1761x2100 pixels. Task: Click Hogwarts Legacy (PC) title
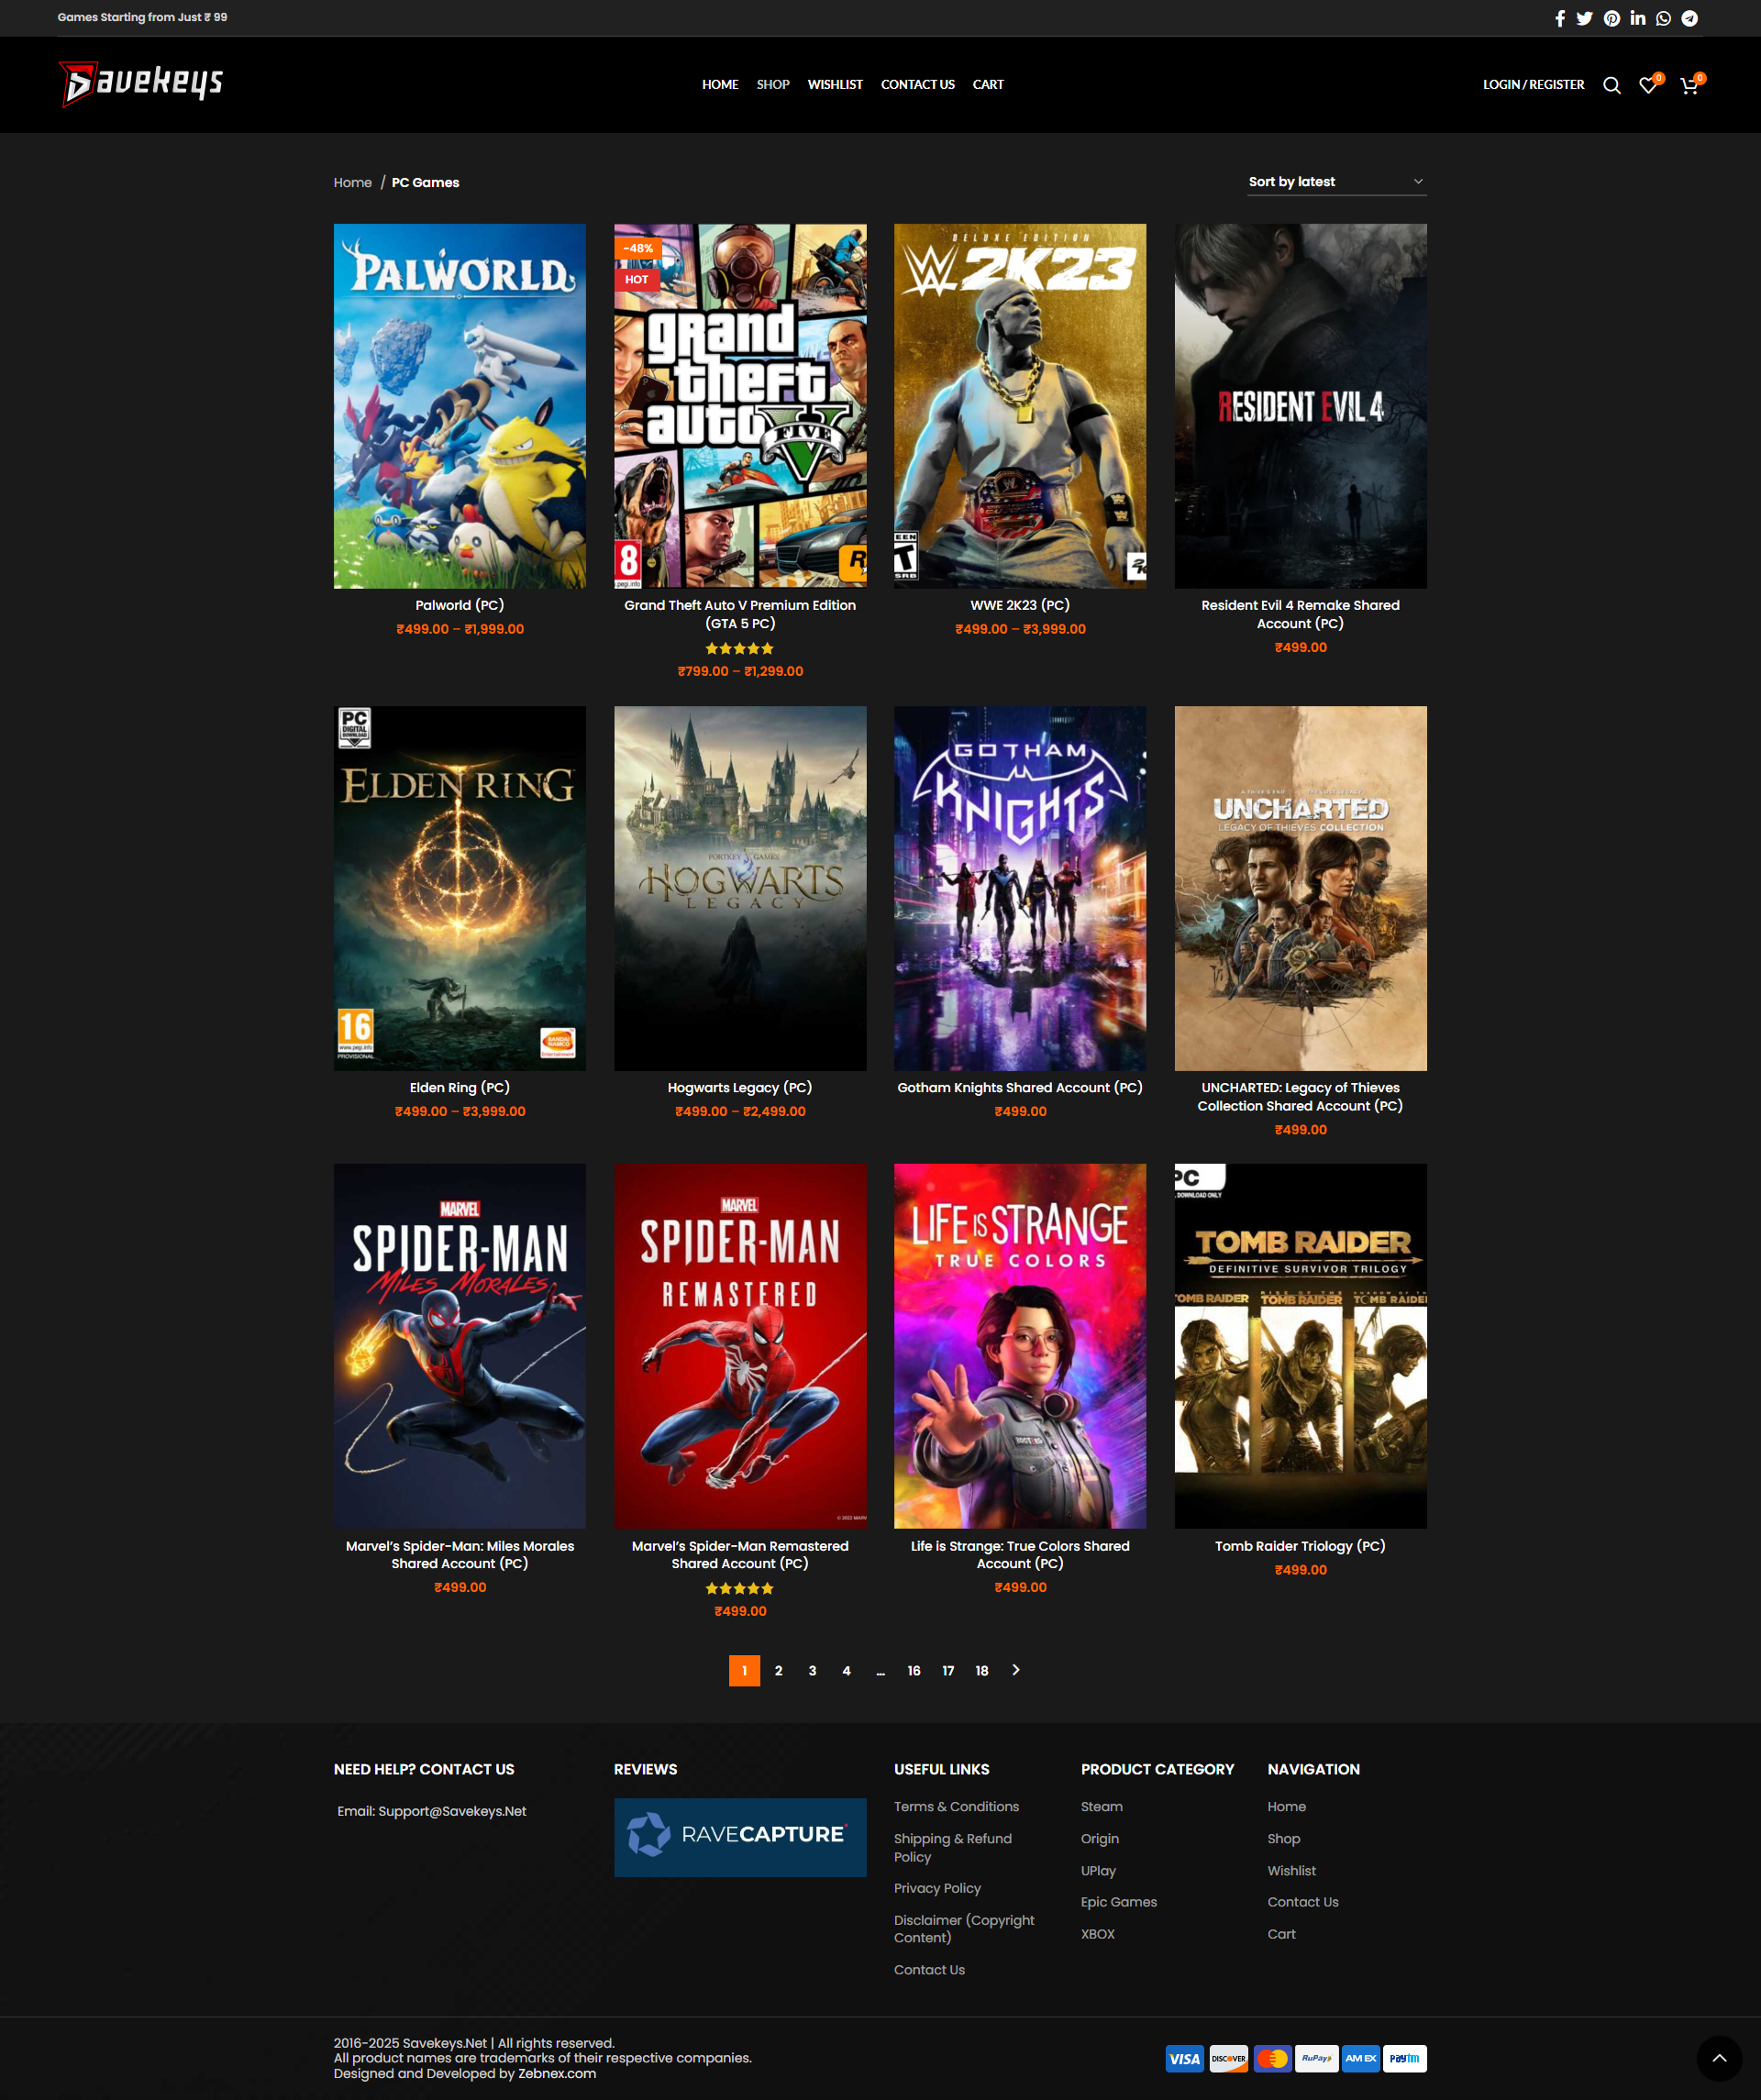(740, 1087)
